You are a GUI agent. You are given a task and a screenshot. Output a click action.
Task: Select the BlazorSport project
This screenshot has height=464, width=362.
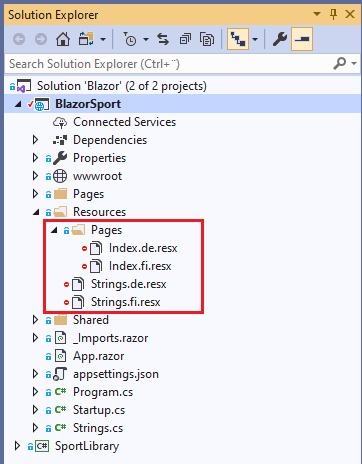[88, 104]
